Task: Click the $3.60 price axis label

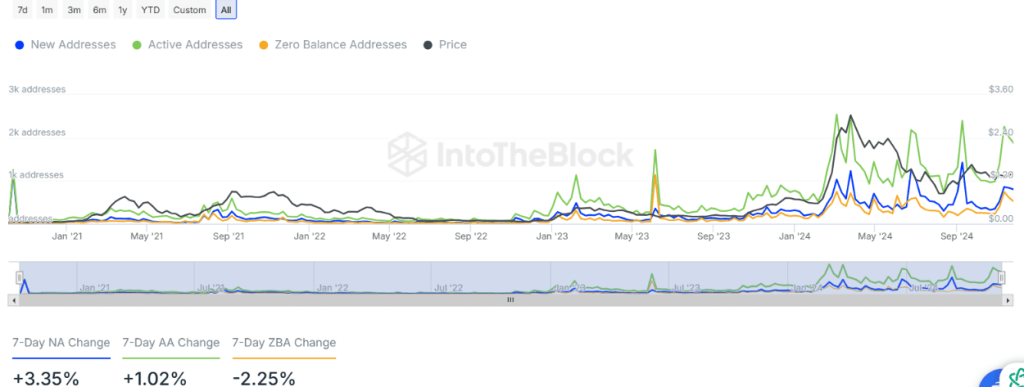Action: tap(1001, 89)
